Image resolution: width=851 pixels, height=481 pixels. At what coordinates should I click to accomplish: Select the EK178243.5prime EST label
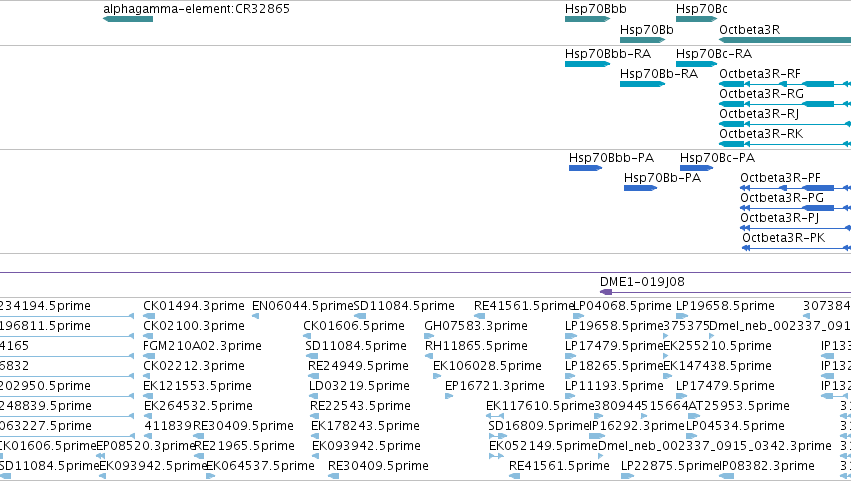point(365,426)
